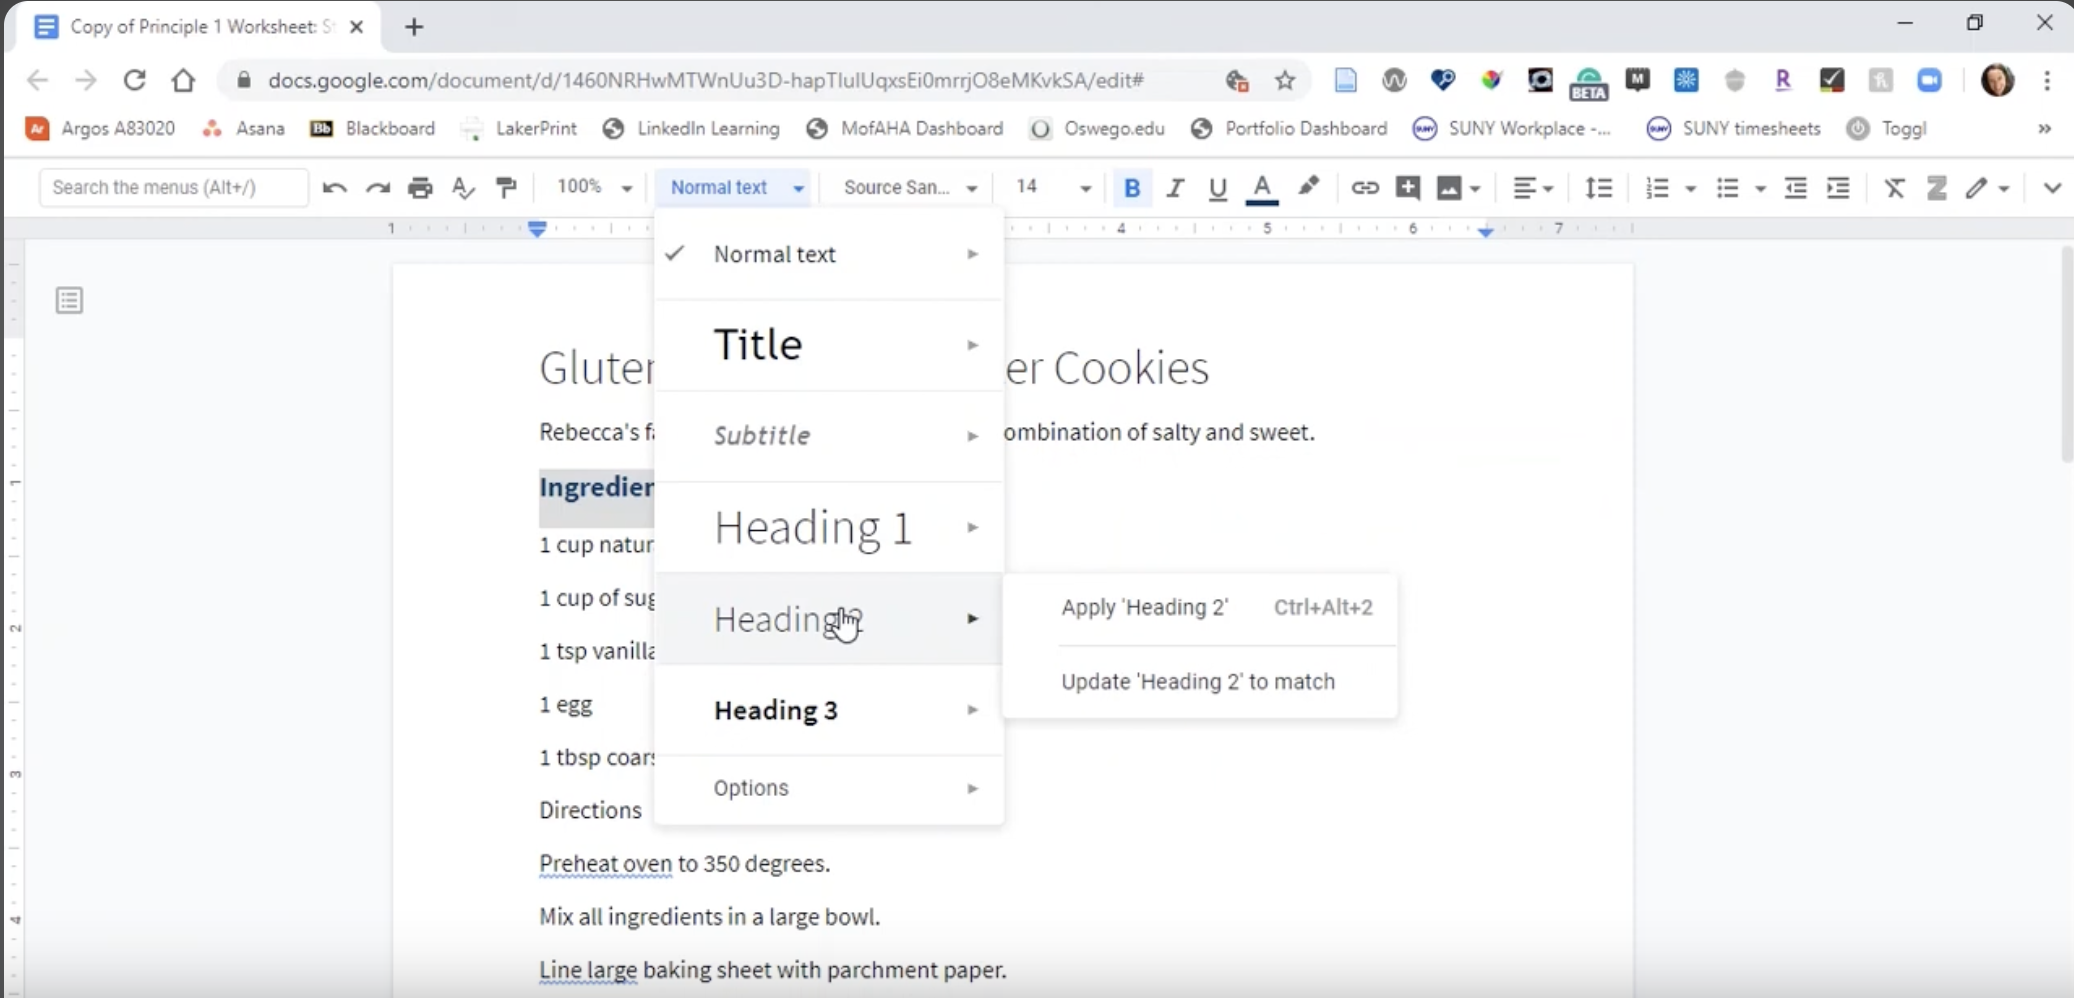Print the document with the printer icon
Viewport: 2074px width, 998px height.
pyautogui.click(x=420, y=188)
